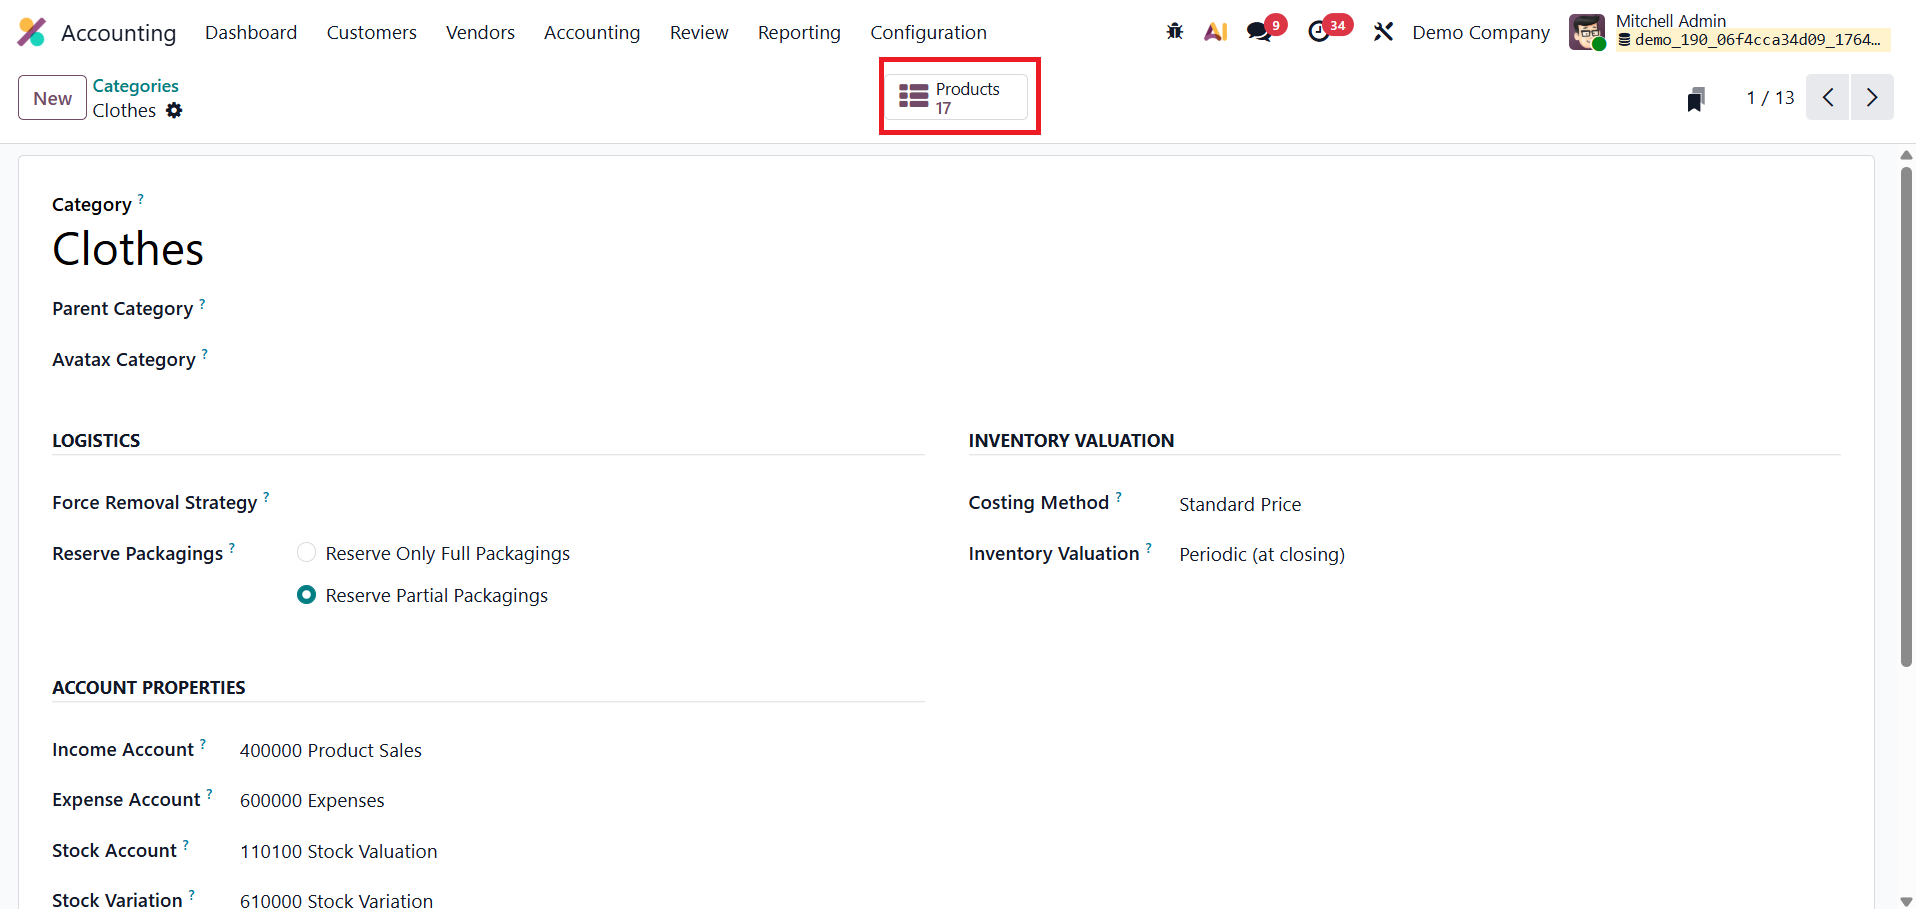This screenshot has height=909, width=1916.
Task: Click Mitchell Admin user avatar
Action: 1587,32
